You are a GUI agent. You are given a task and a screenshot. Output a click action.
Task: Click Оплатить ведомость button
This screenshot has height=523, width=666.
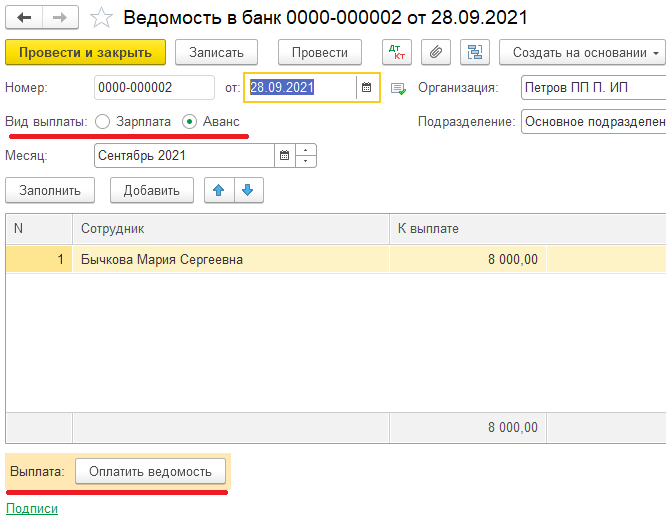(150, 472)
